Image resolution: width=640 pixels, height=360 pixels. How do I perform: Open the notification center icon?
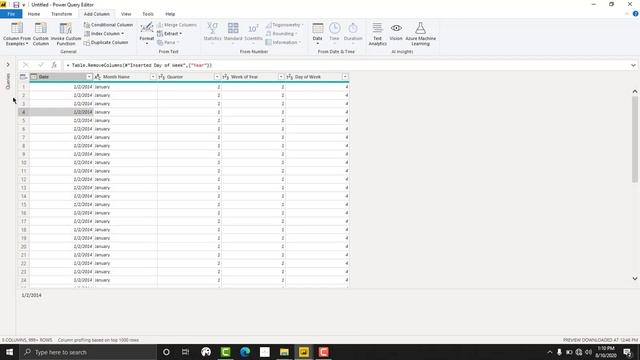[x=627, y=352]
